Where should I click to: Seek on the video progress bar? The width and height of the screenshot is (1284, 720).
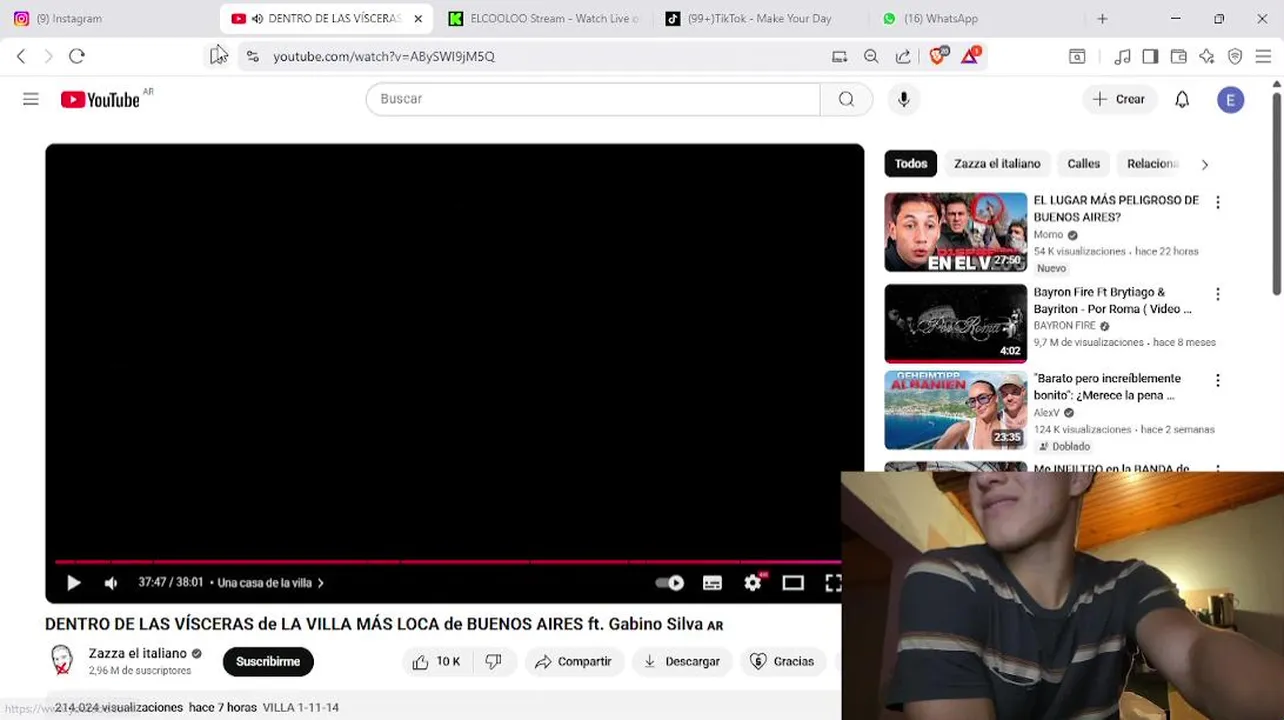[448, 562]
